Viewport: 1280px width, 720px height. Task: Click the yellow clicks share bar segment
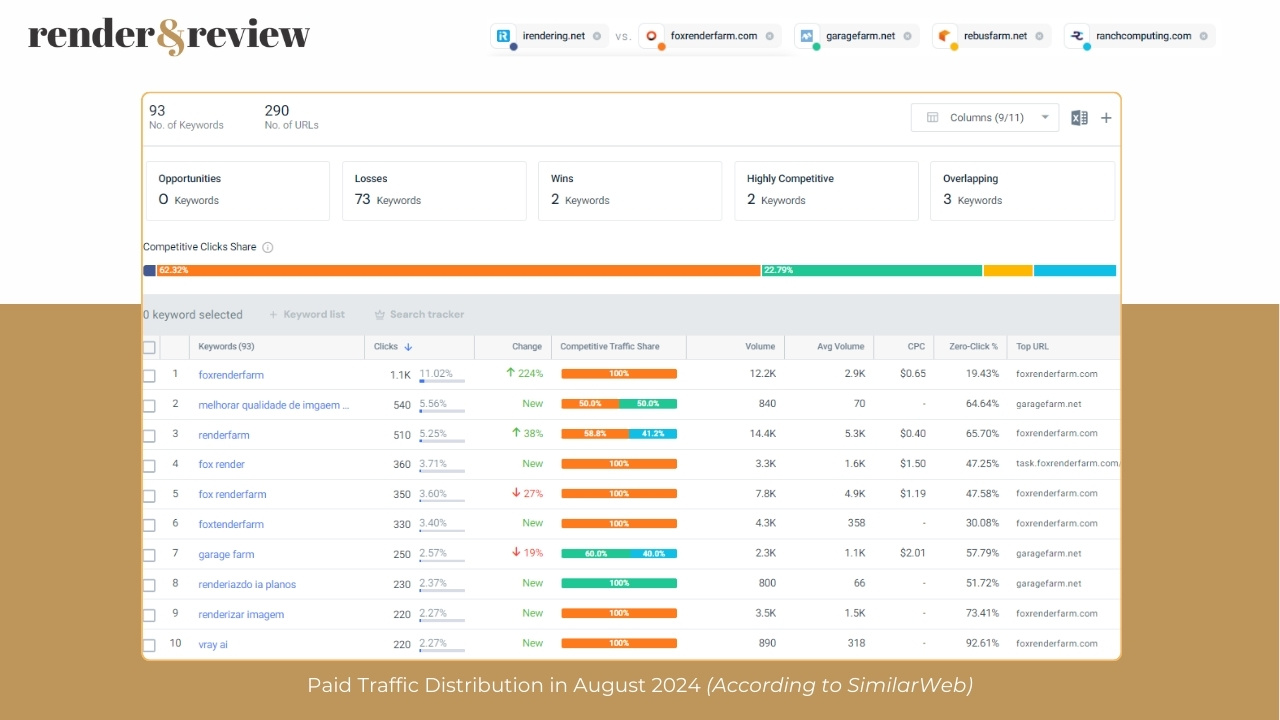coord(1008,270)
